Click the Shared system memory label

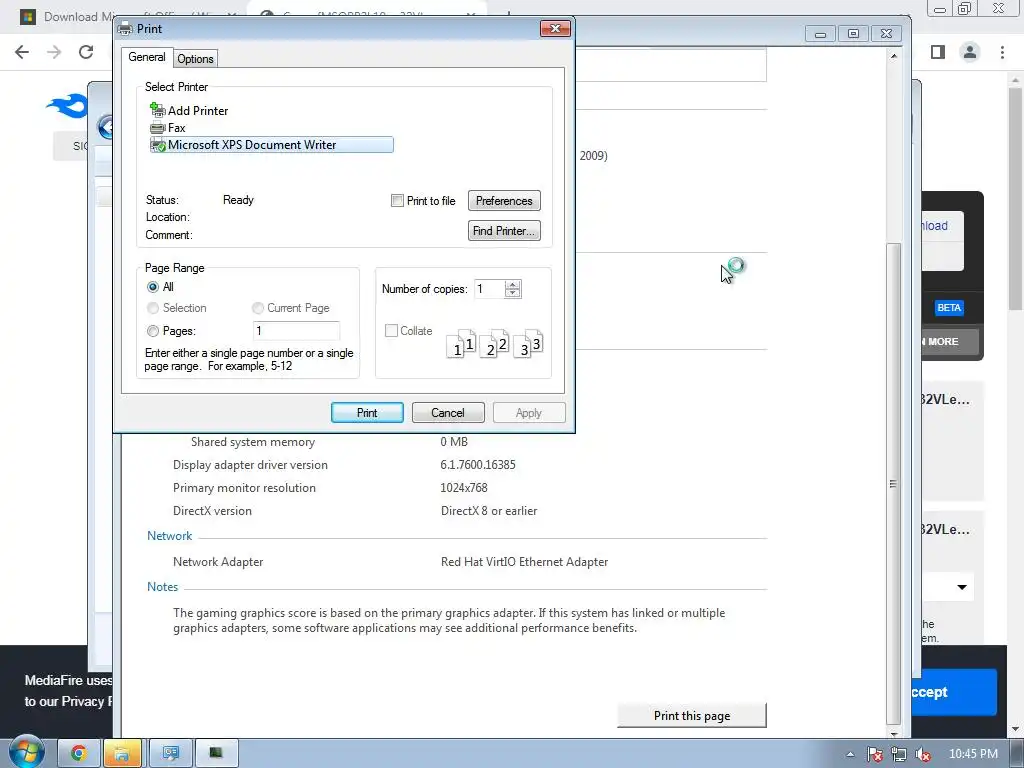(x=253, y=442)
